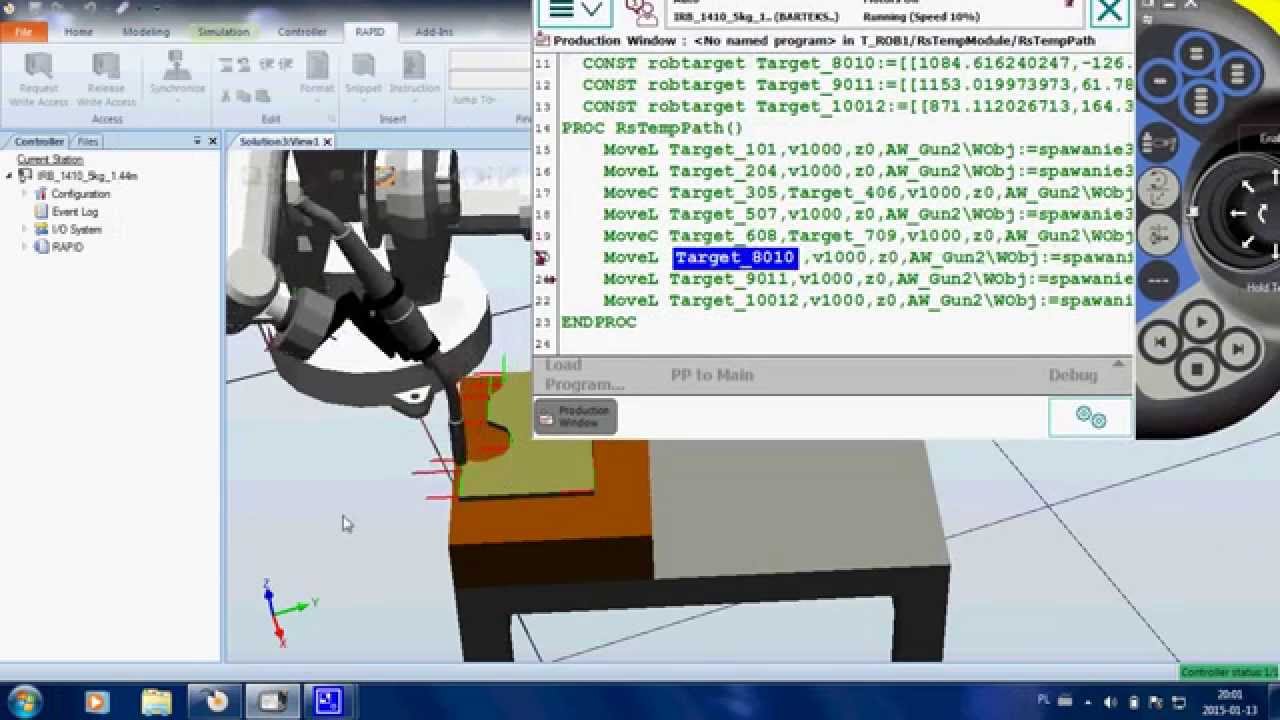Click the Step Backward button on FlexPendant
The height and width of the screenshot is (720, 1280).
pos(1161,343)
